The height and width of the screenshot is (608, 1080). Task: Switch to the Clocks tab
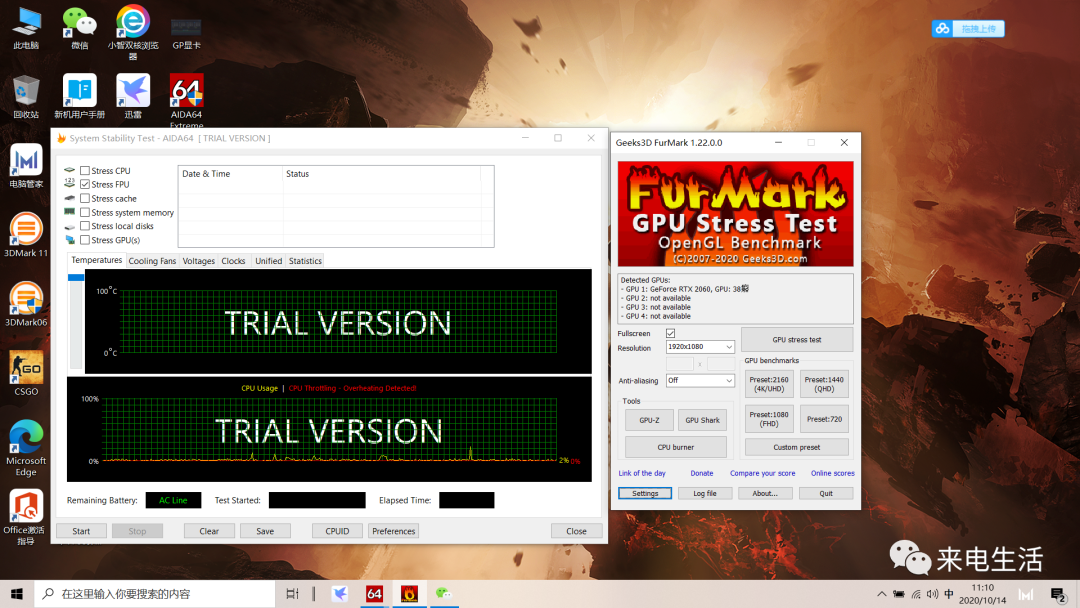233,261
